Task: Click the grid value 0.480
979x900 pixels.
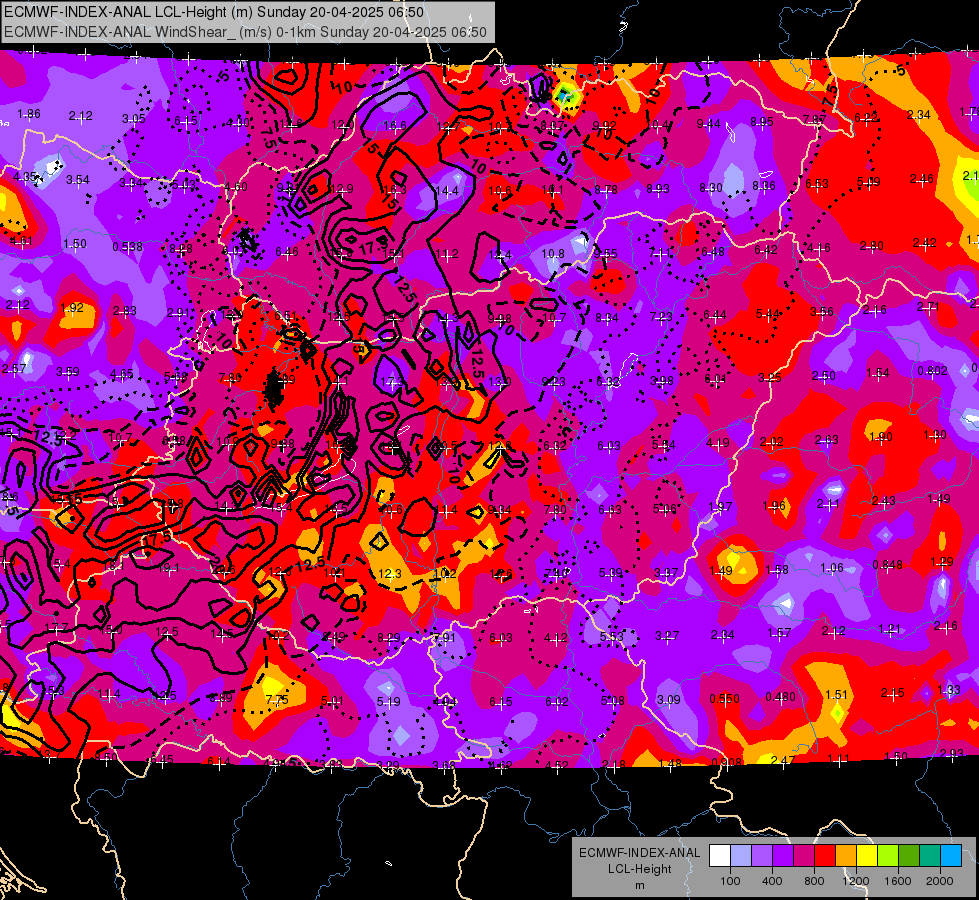Action: (x=780, y=696)
